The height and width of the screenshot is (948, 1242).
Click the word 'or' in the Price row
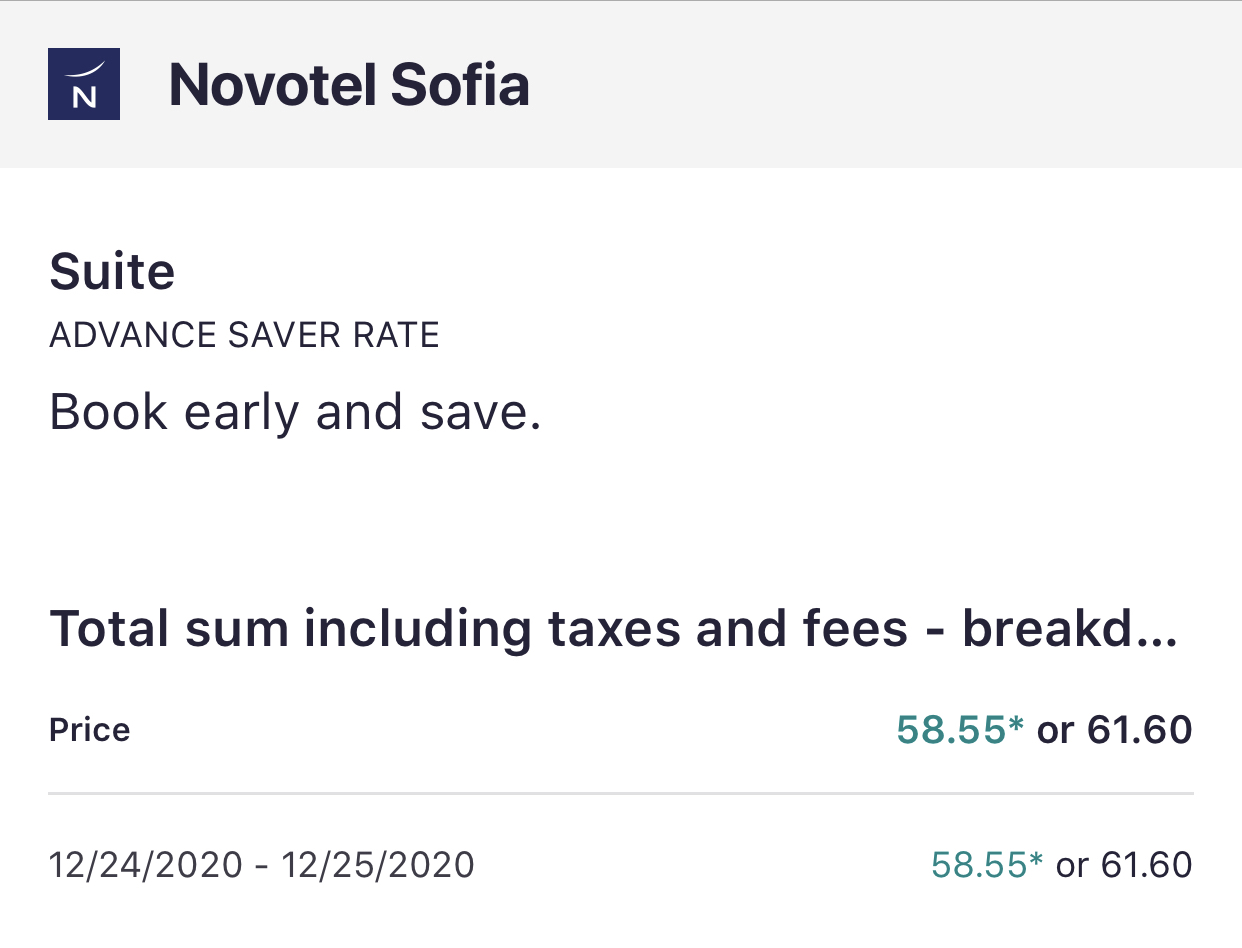1055,732
